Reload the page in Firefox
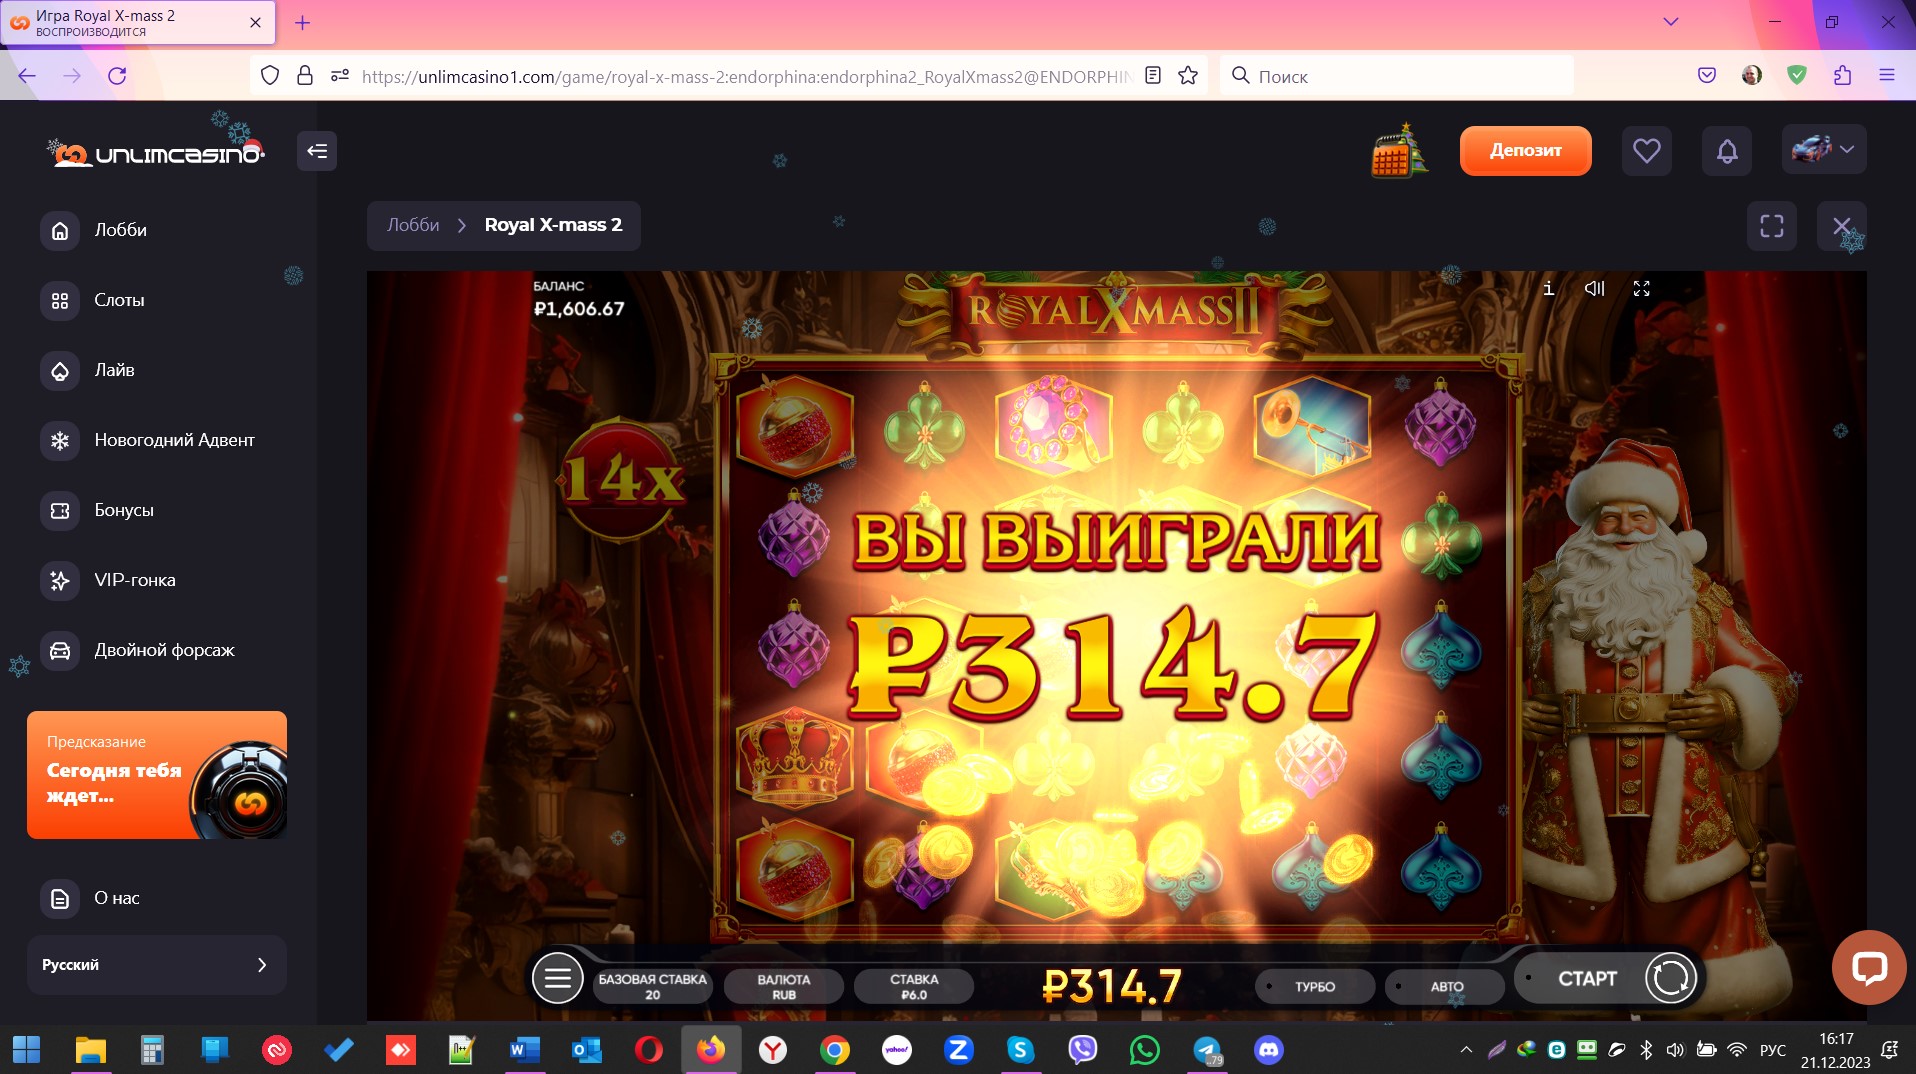Viewport: 1916px width, 1074px height. pos(117,76)
